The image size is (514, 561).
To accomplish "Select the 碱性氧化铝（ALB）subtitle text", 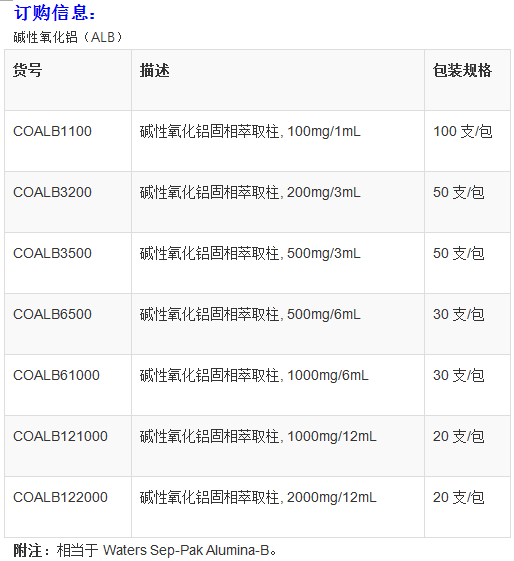I will click(68, 37).
